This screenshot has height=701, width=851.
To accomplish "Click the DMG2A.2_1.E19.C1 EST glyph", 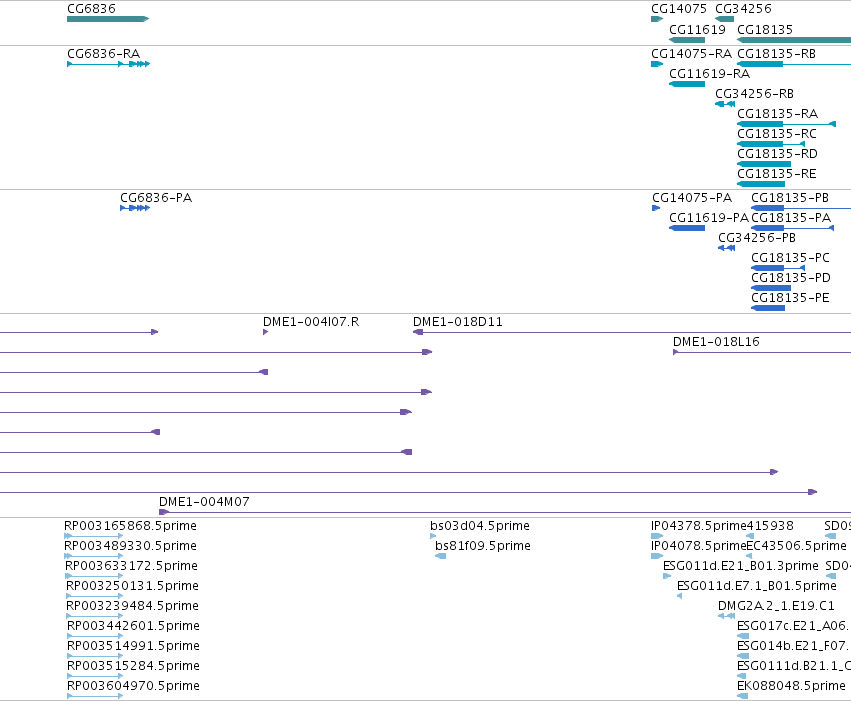I will click(x=726, y=616).
